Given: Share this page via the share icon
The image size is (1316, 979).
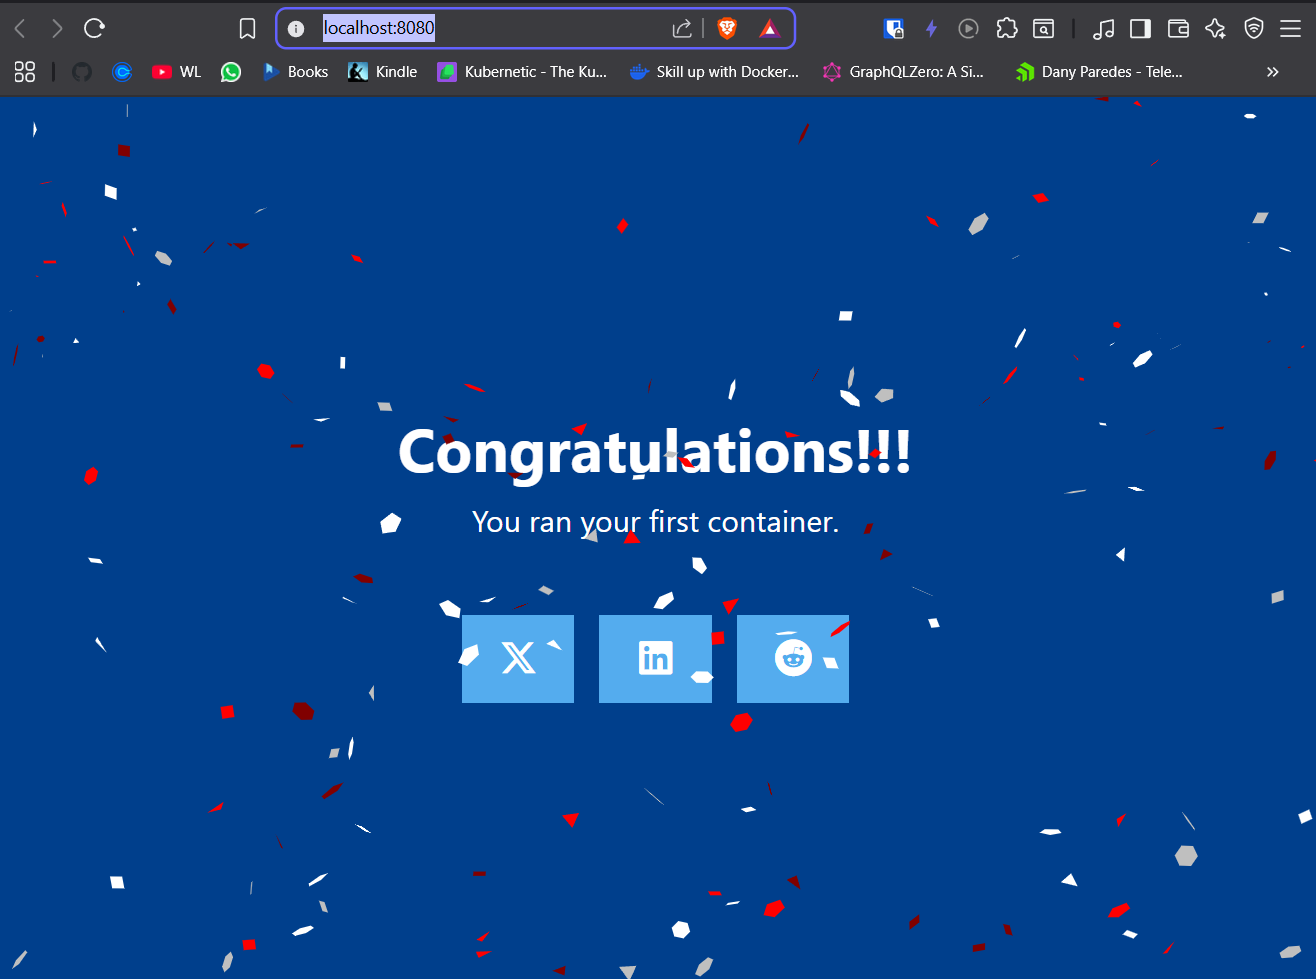Looking at the screenshot, I should pos(682,28).
